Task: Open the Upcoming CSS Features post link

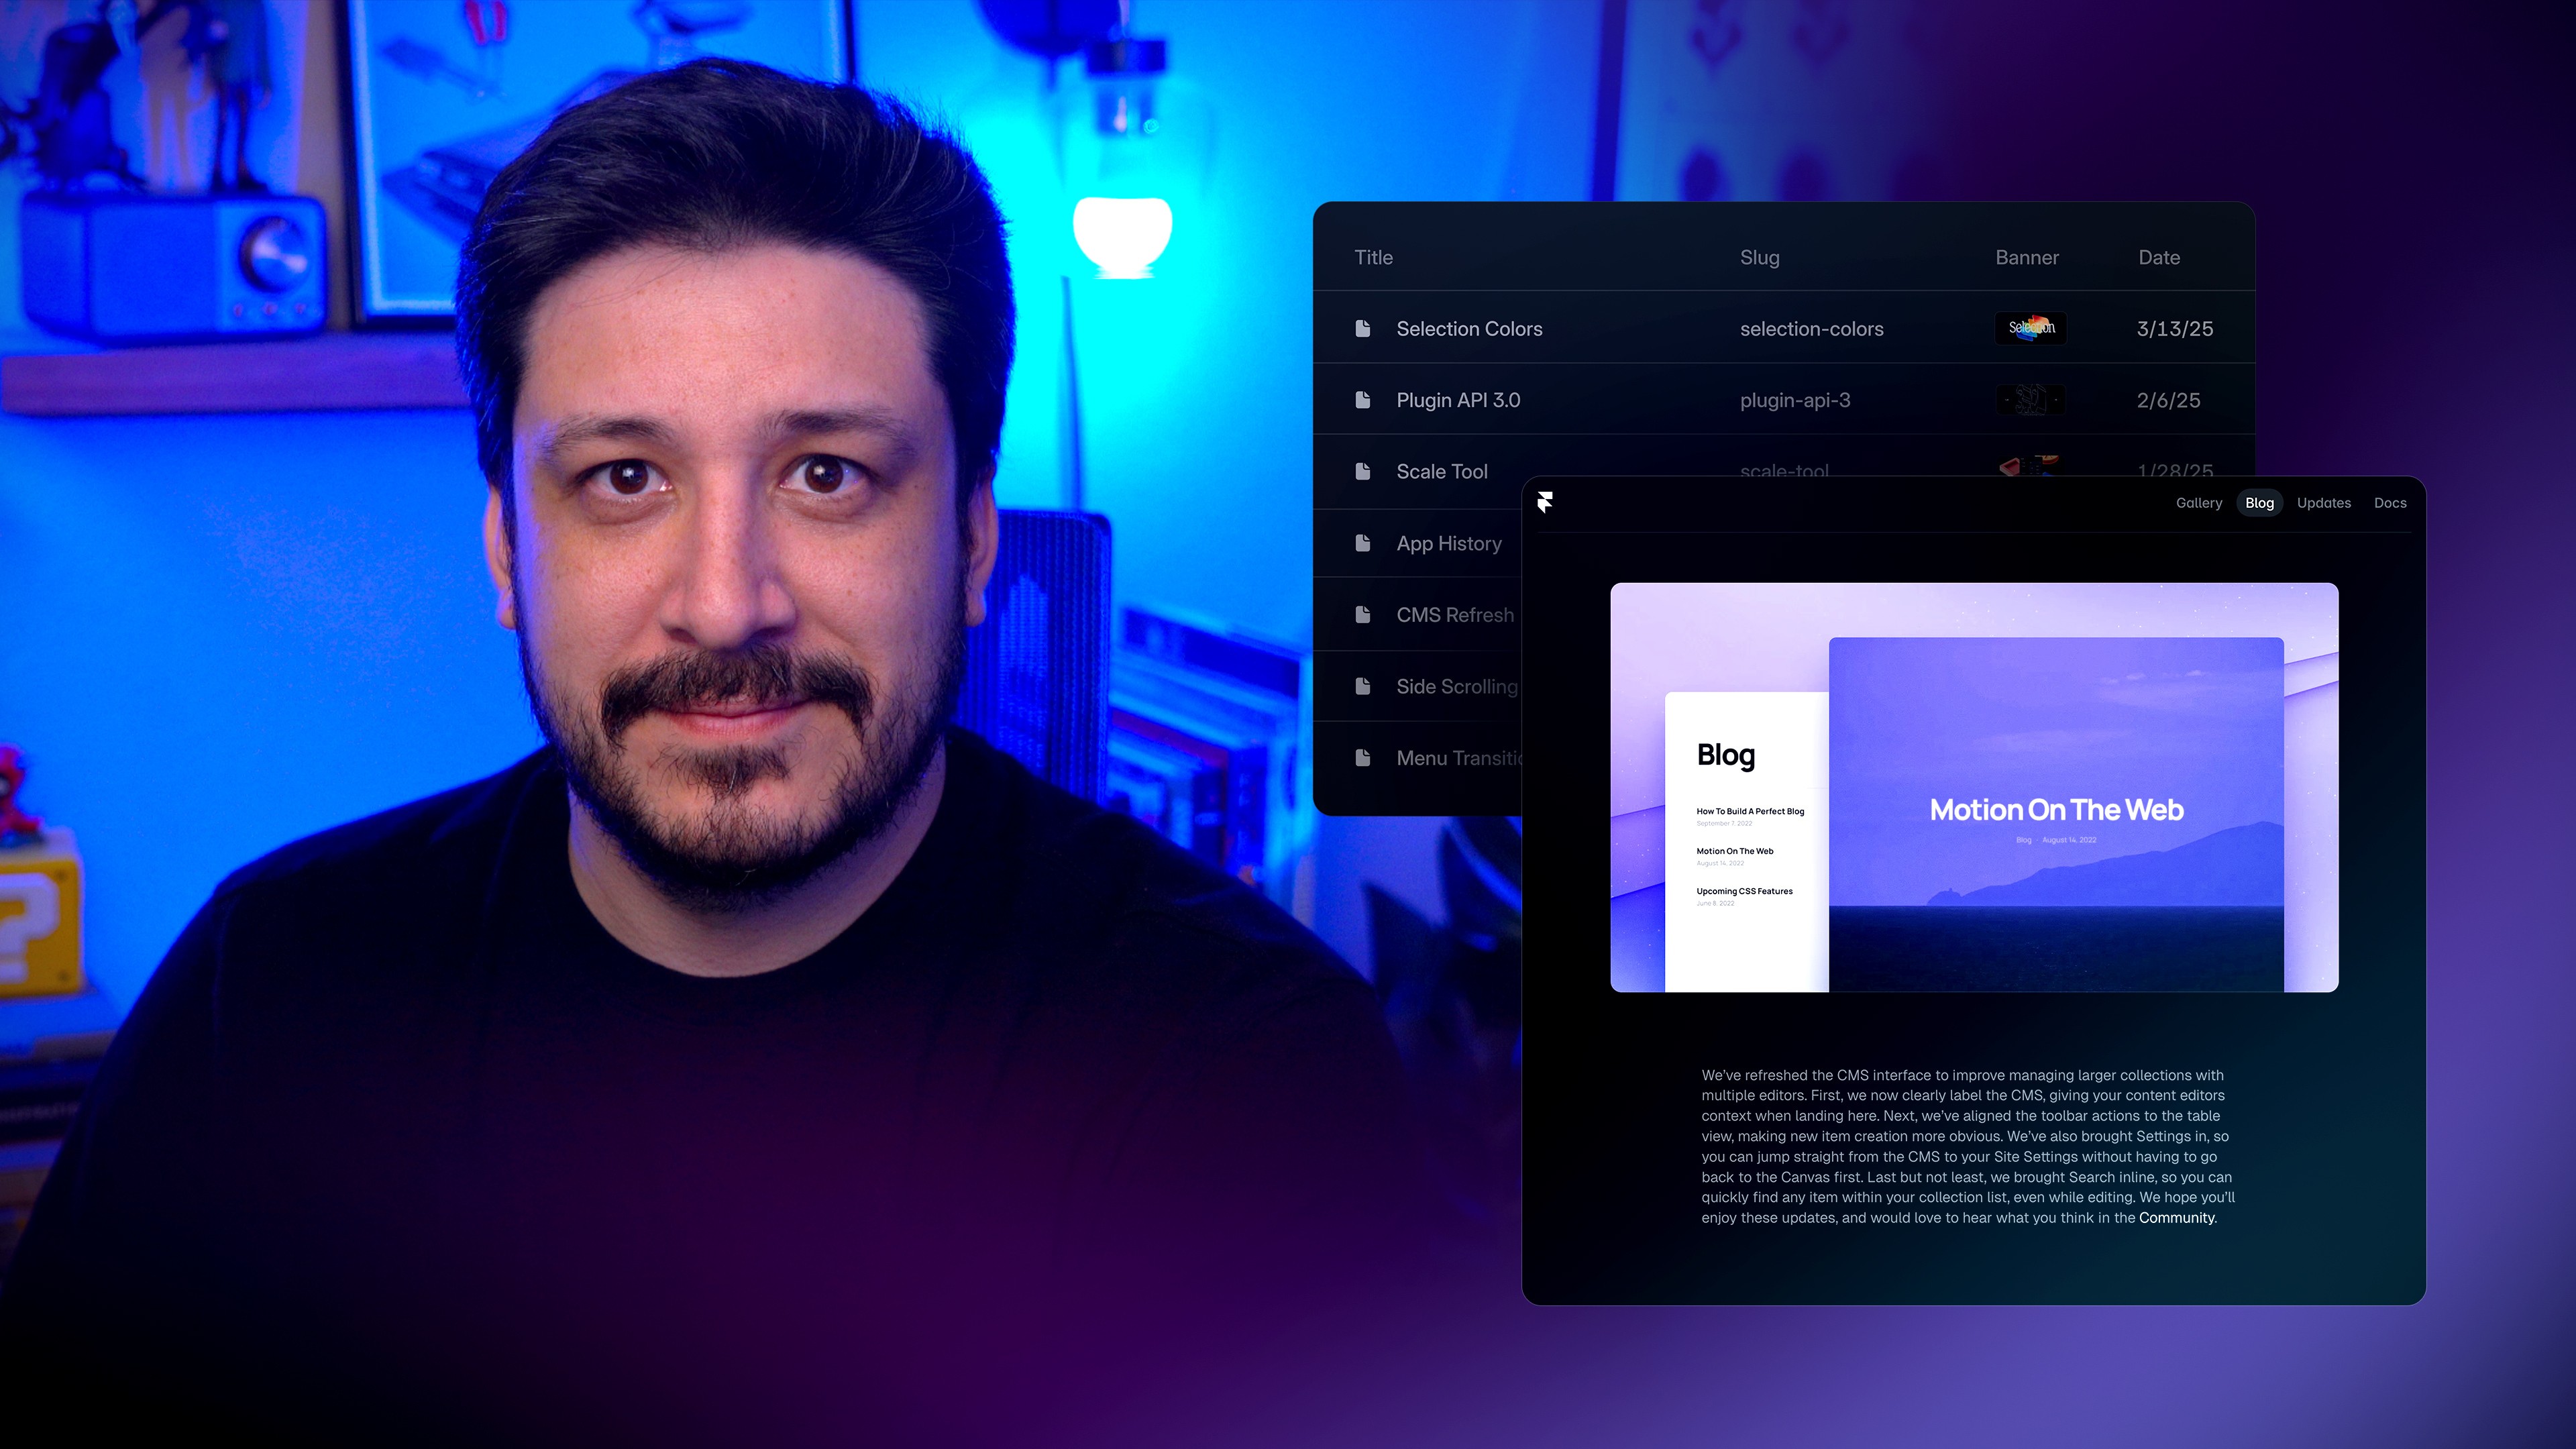Action: point(1744,891)
